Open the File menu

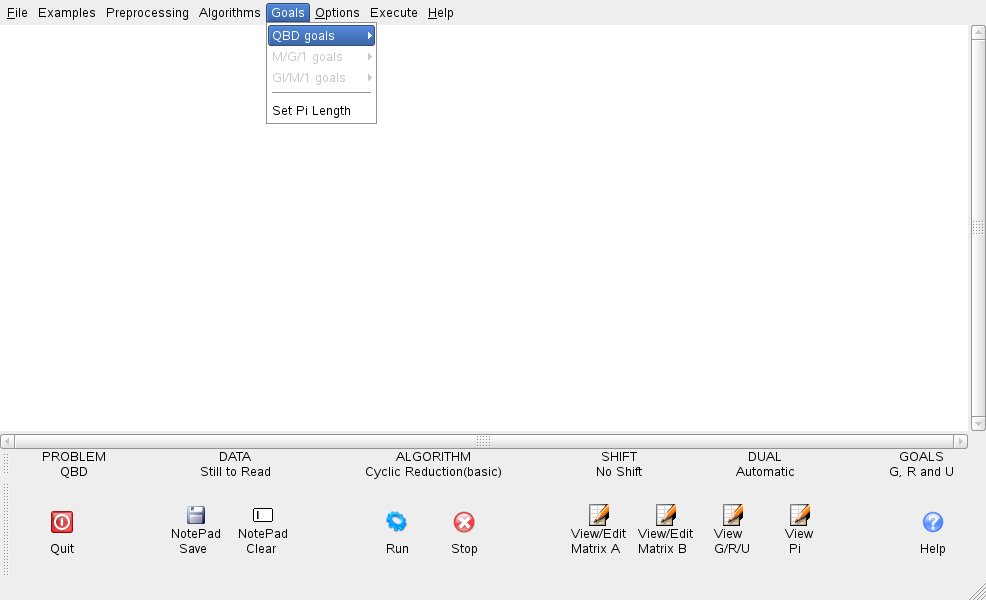[x=17, y=13]
